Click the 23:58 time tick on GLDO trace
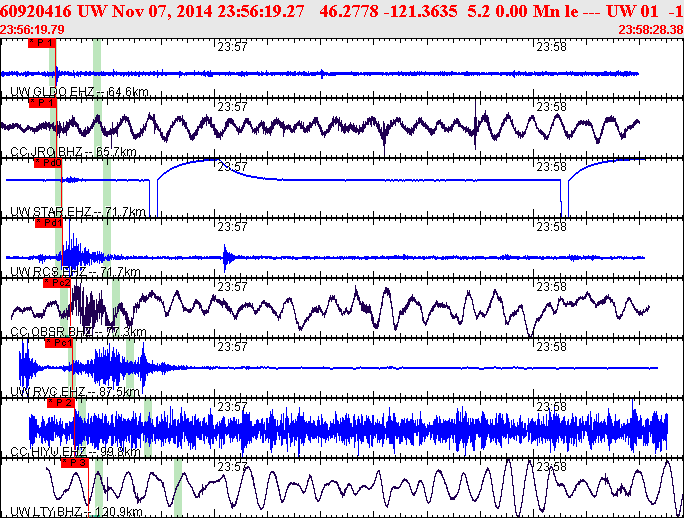 click(x=551, y=47)
